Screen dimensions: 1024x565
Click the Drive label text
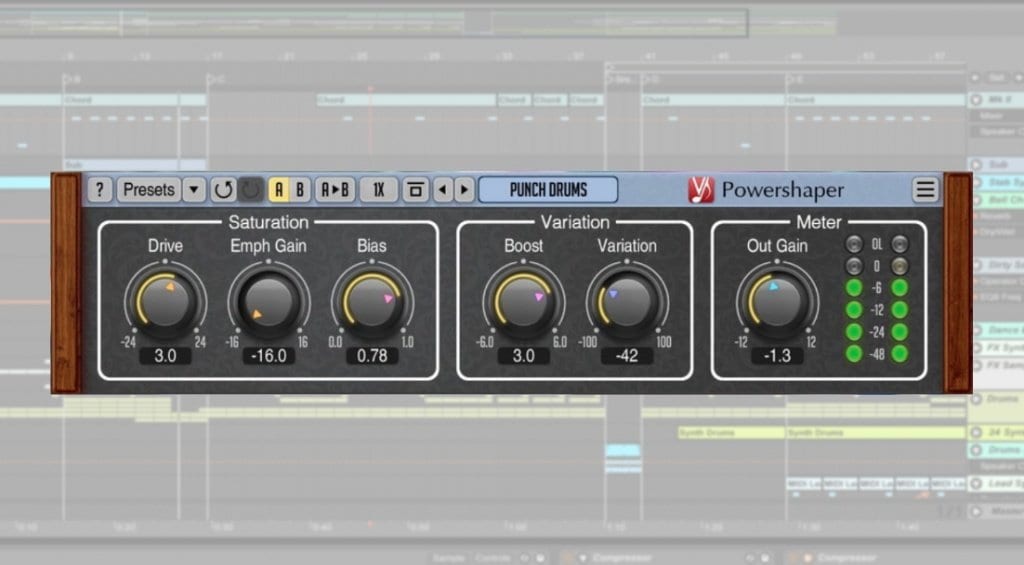(x=165, y=246)
